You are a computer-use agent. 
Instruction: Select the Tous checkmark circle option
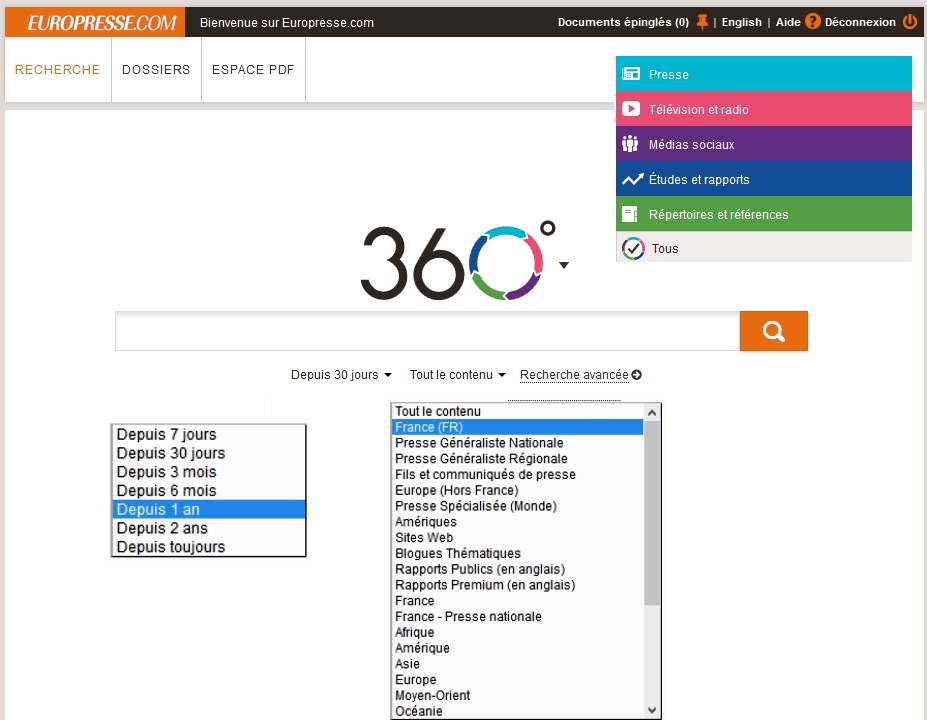(632, 248)
